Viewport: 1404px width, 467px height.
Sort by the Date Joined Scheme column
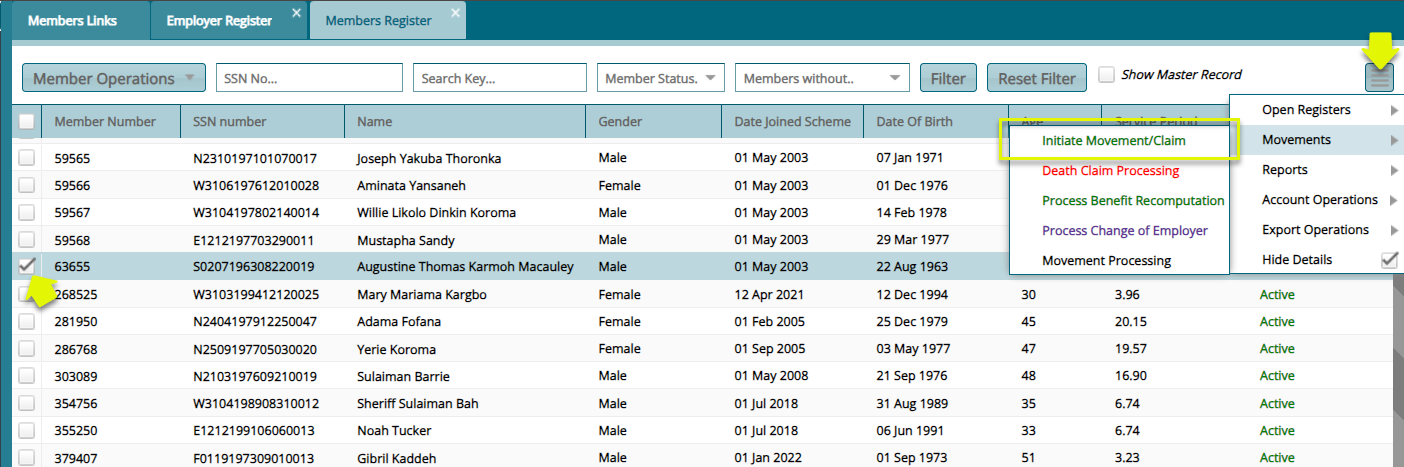(792, 122)
